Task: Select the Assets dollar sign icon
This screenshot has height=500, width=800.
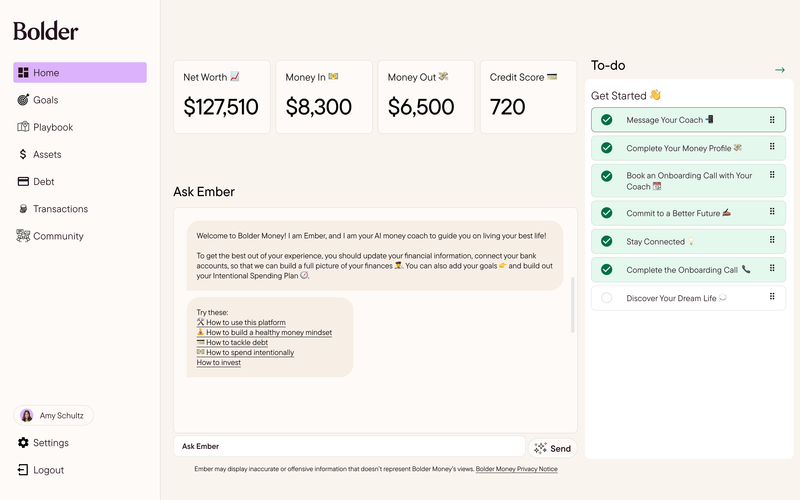Action: (x=23, y=154)
